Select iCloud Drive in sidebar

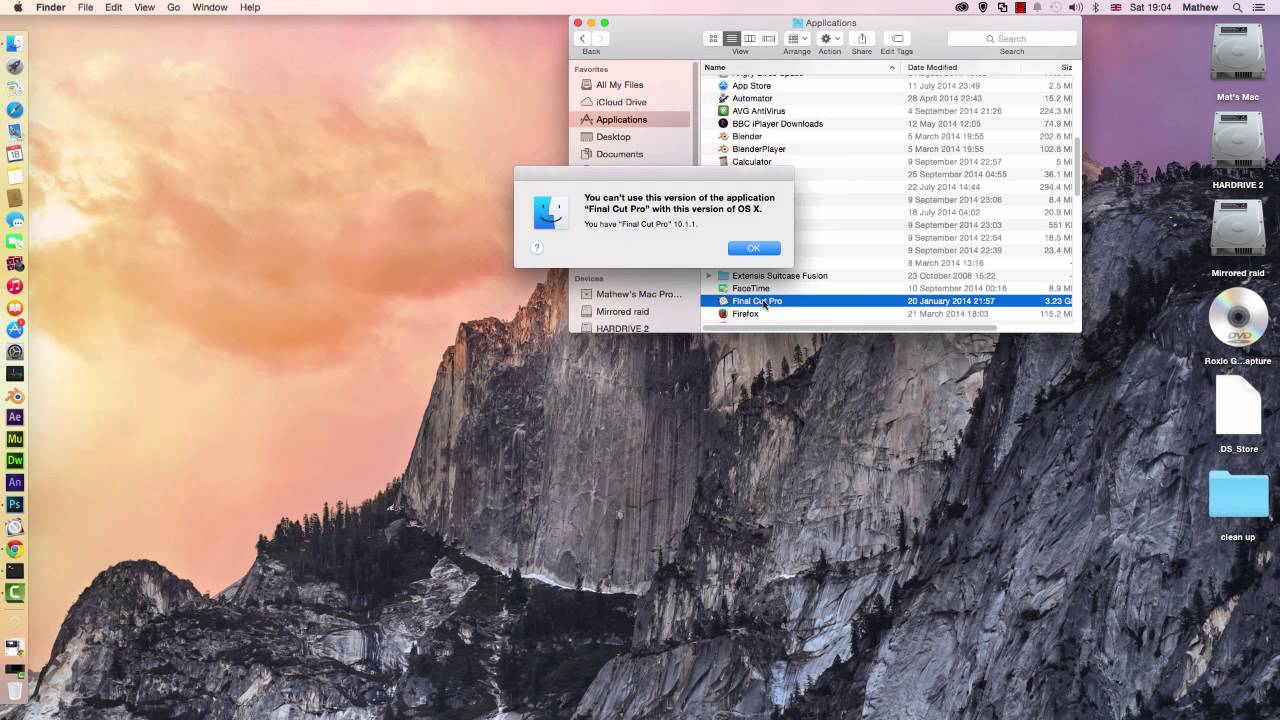(x=621, y=102)
